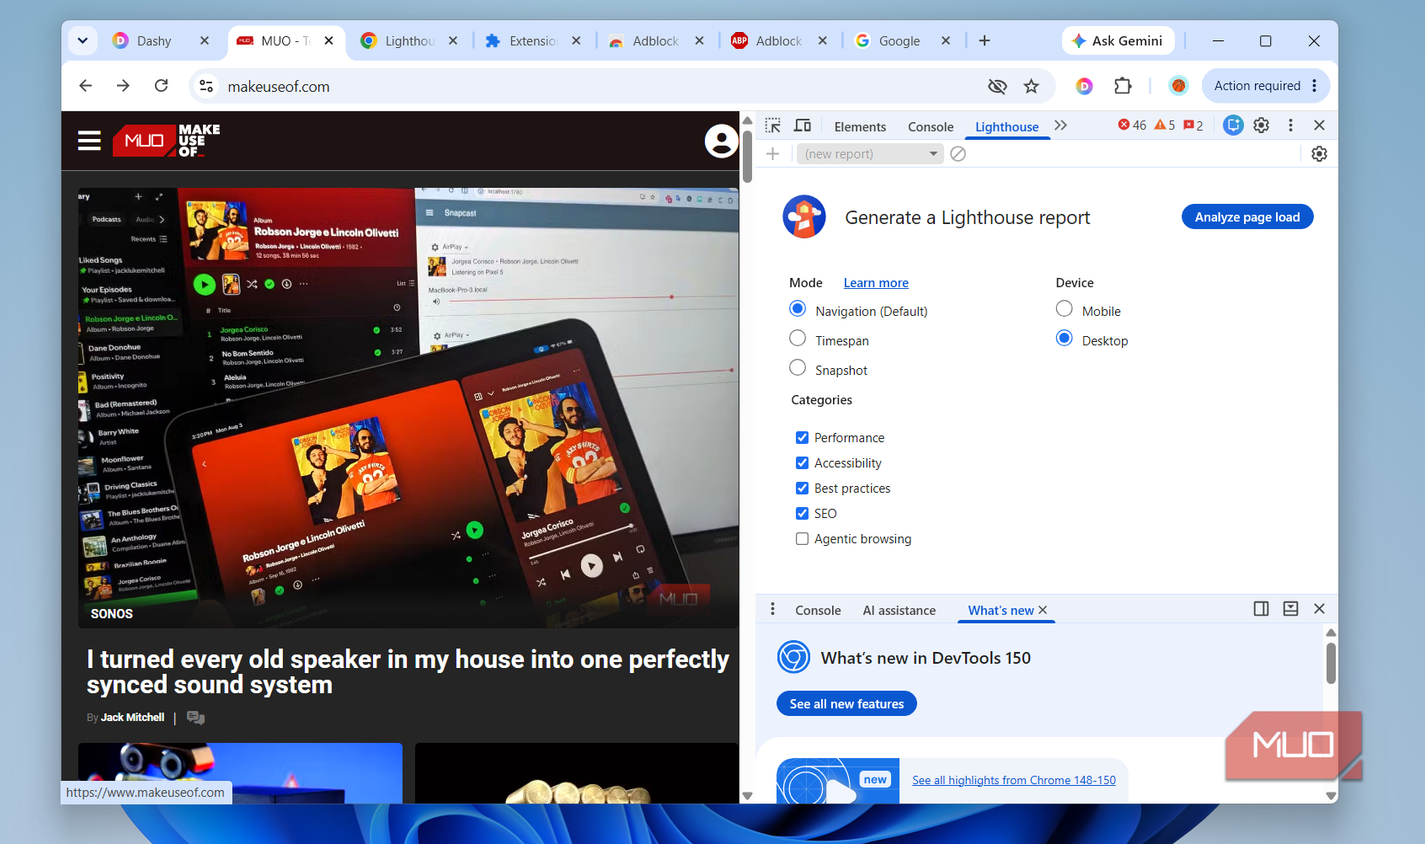This screenshot has width=1425, height=844.
Task: Expand more DevTools tabs chevron
Action: [1061, 126]
